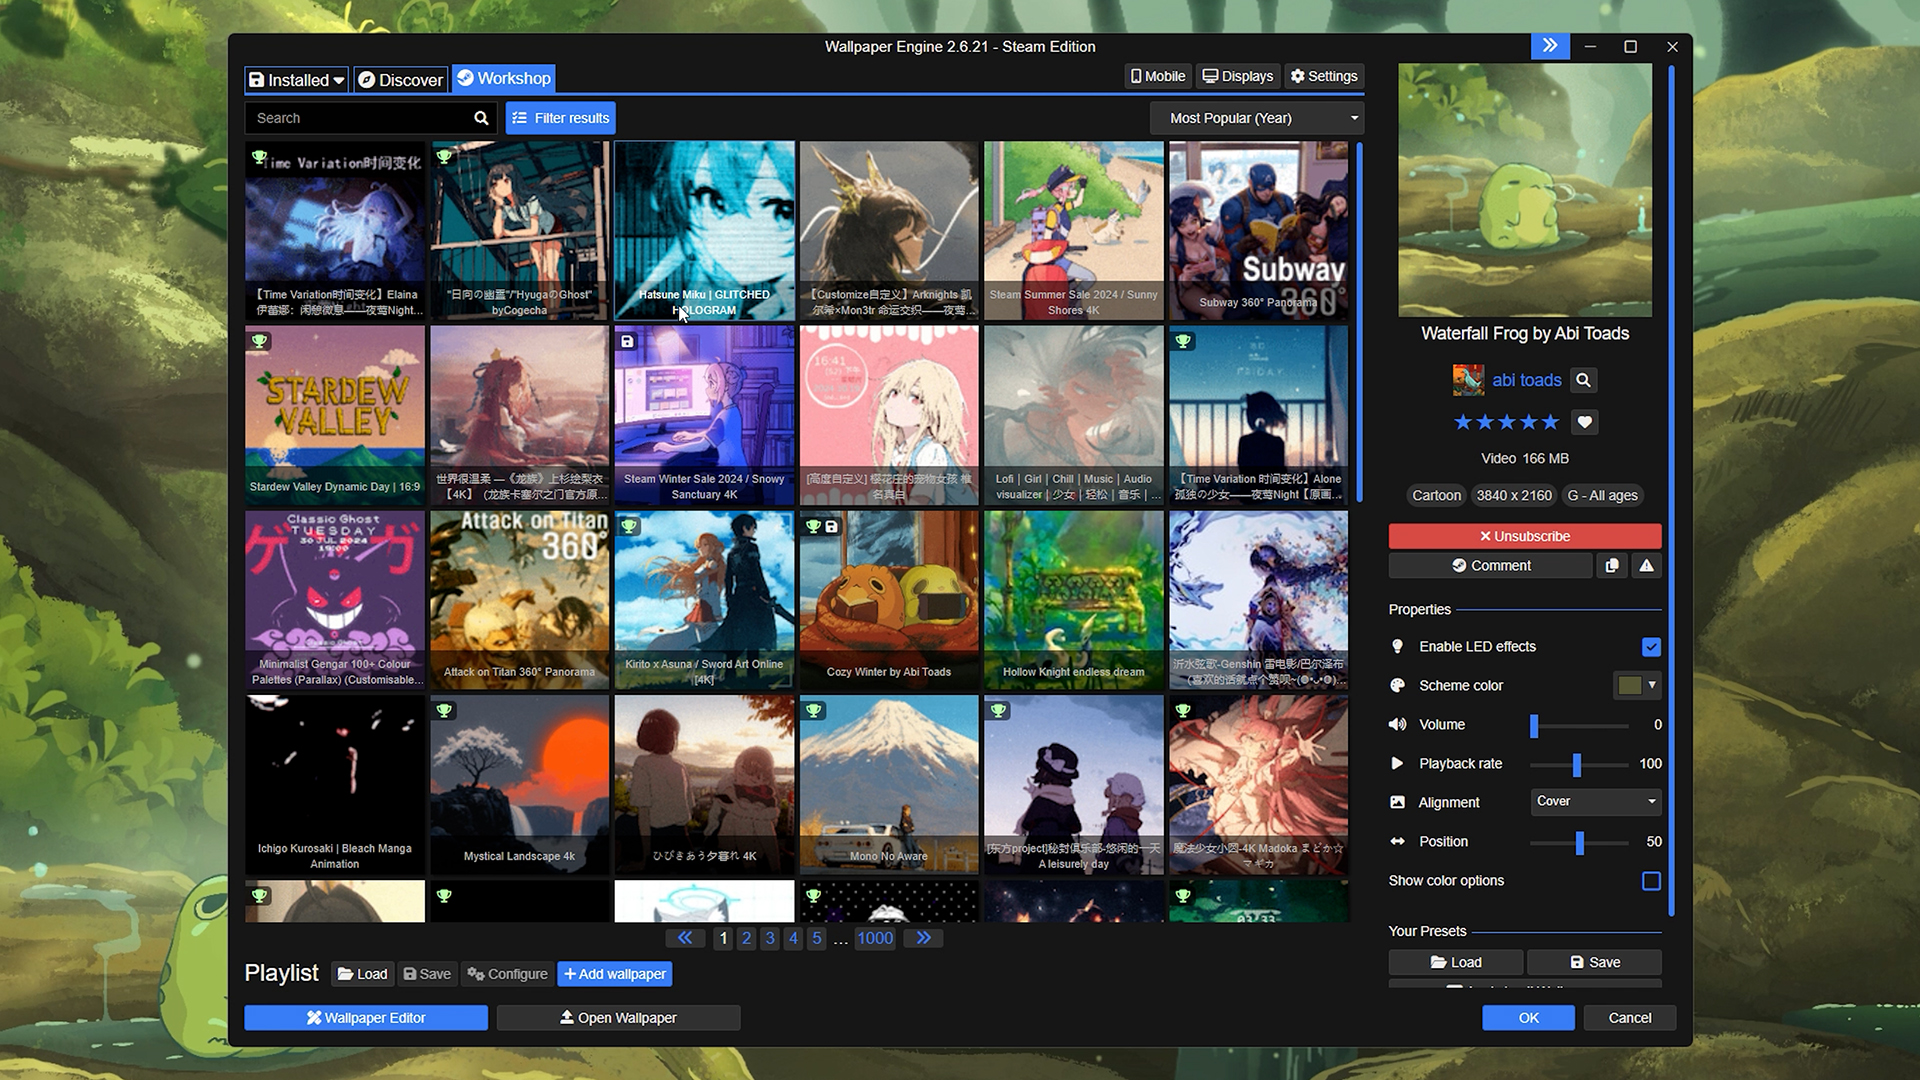Go to next page arrow
Viewport: 1920px width, 1080px height.
point(923,938)
